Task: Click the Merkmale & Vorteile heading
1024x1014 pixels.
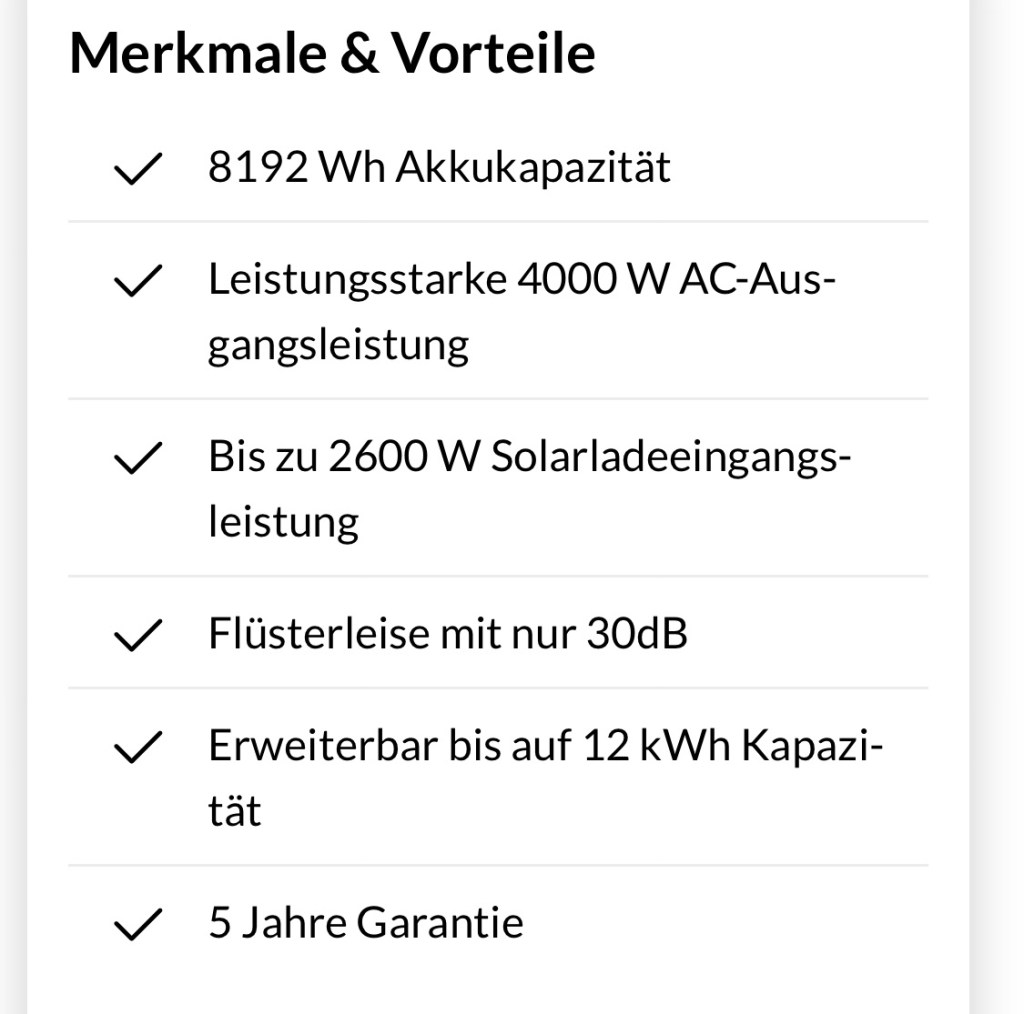Action: tap(332, 53)
